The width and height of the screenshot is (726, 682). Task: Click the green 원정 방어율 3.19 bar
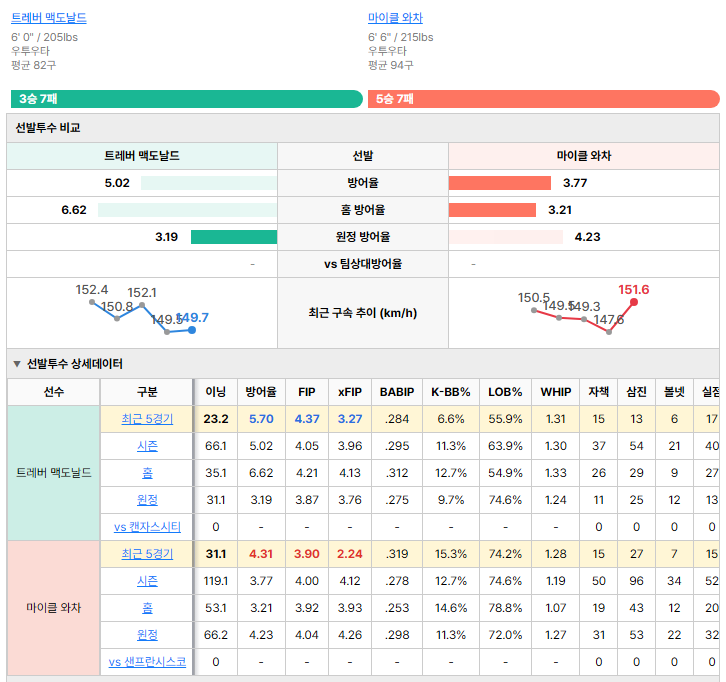(234, 237)
